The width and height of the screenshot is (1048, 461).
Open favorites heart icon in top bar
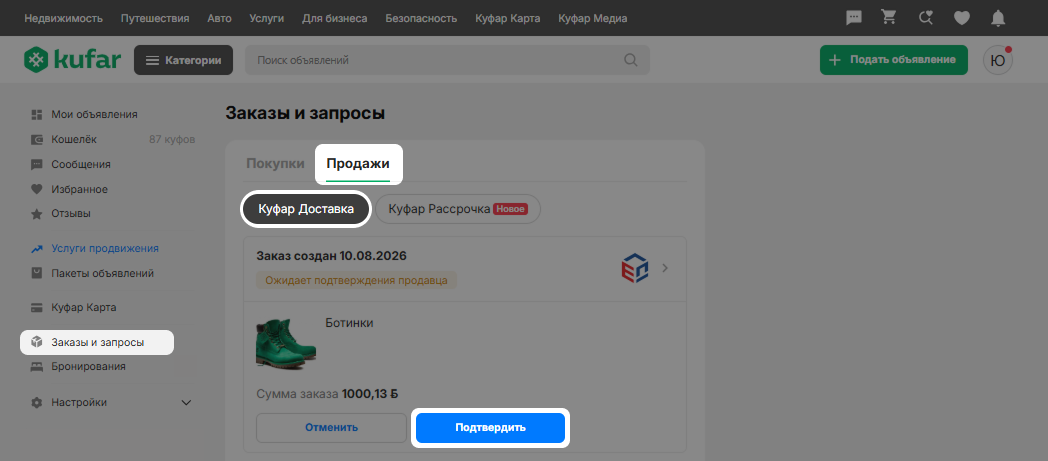(961, 18)
